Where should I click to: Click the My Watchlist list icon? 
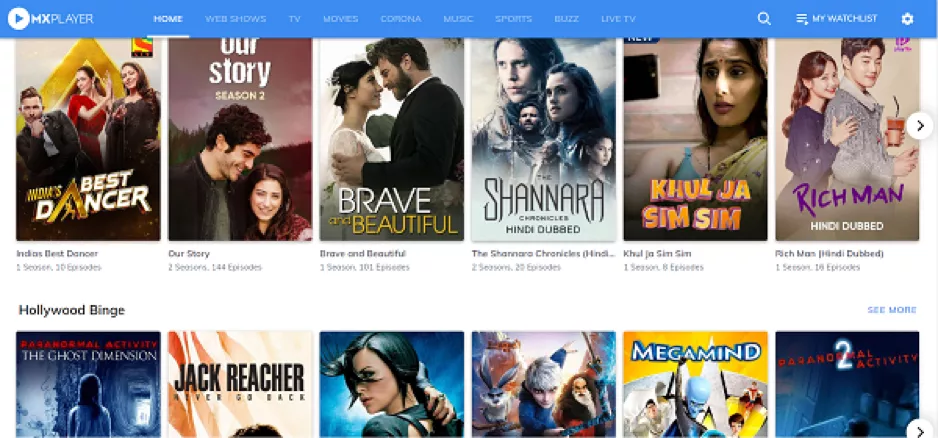coord(801,19)
